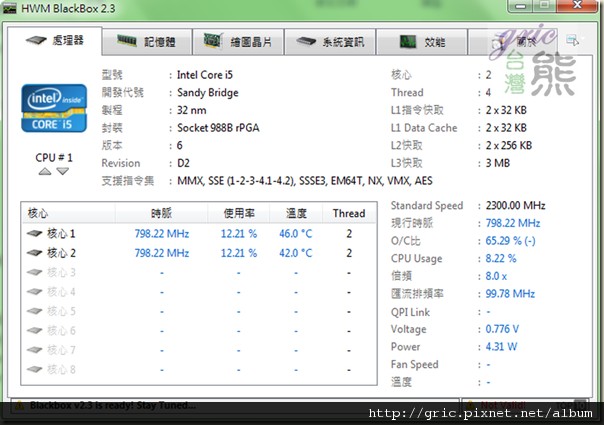Click the 使用率 column header
The image size is (604, 425).
[x=239, y=213]
